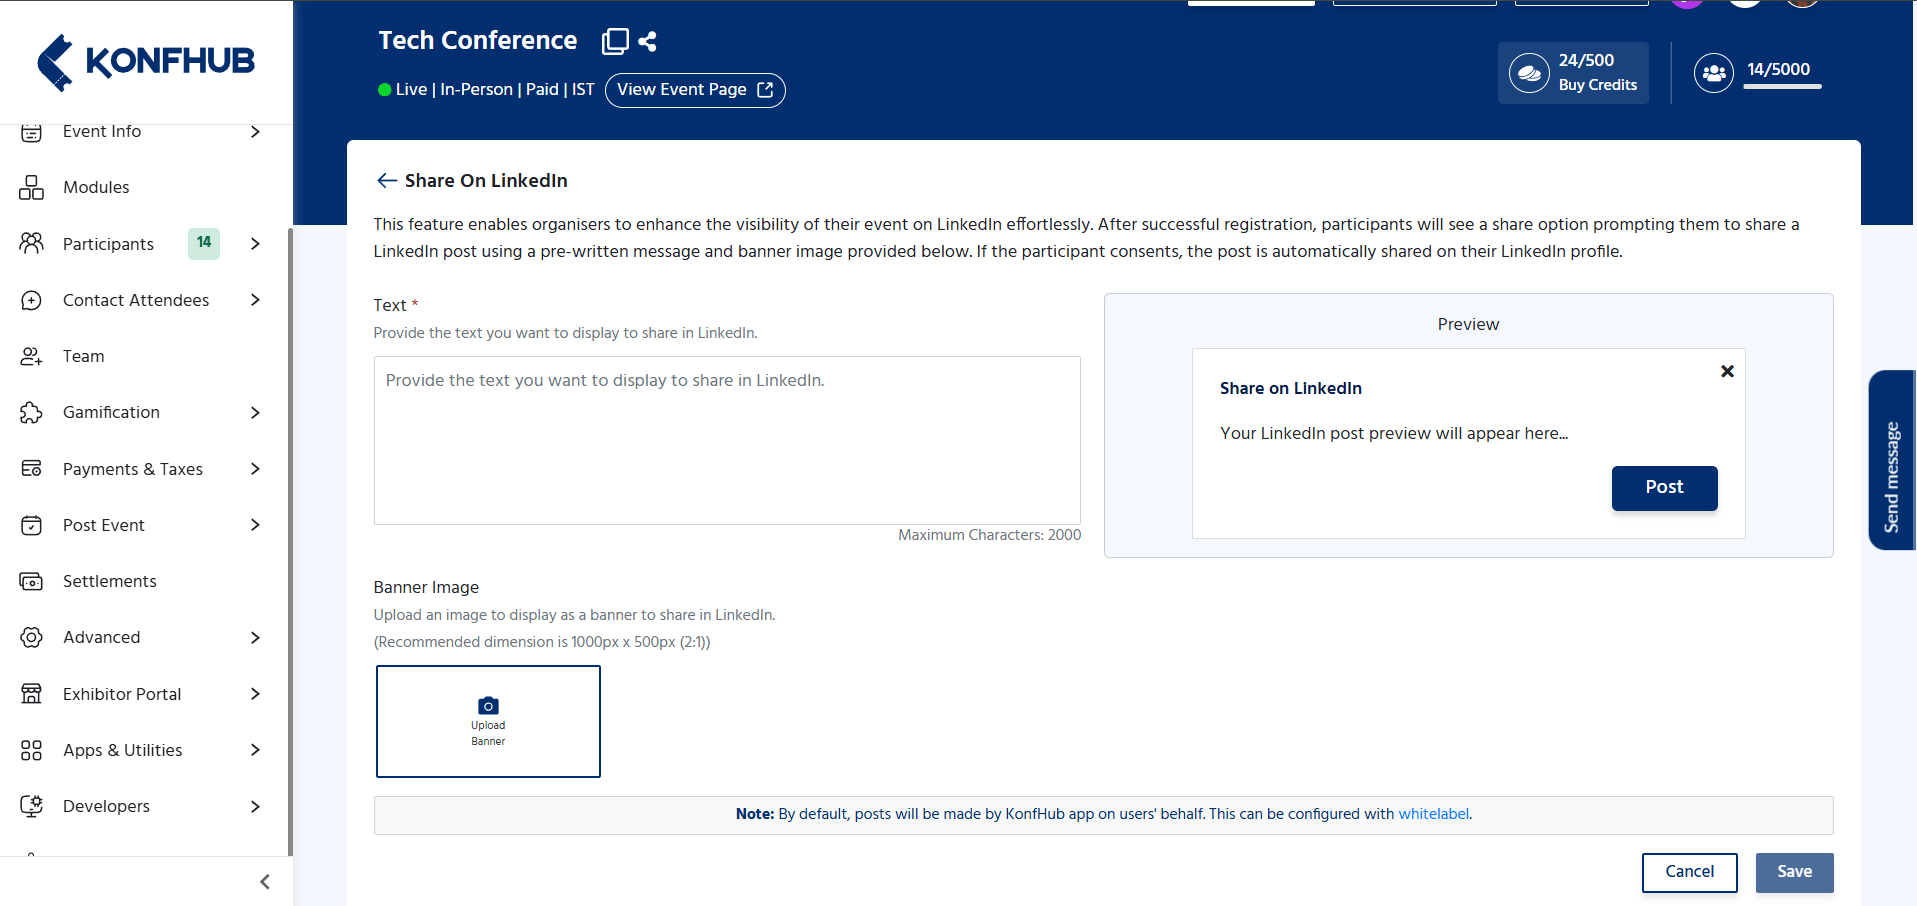
Task: Expand Apps & Utilities submenu arrow
Action: click(x=255, y=750)
